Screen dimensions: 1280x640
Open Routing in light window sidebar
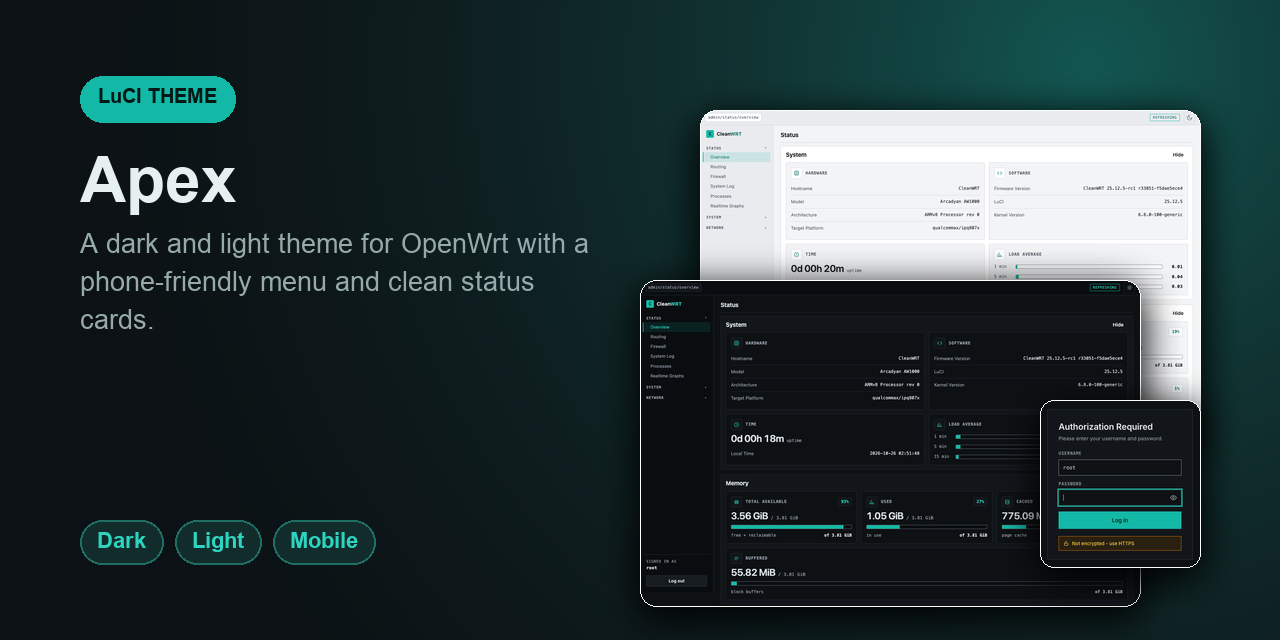point(736,167)
